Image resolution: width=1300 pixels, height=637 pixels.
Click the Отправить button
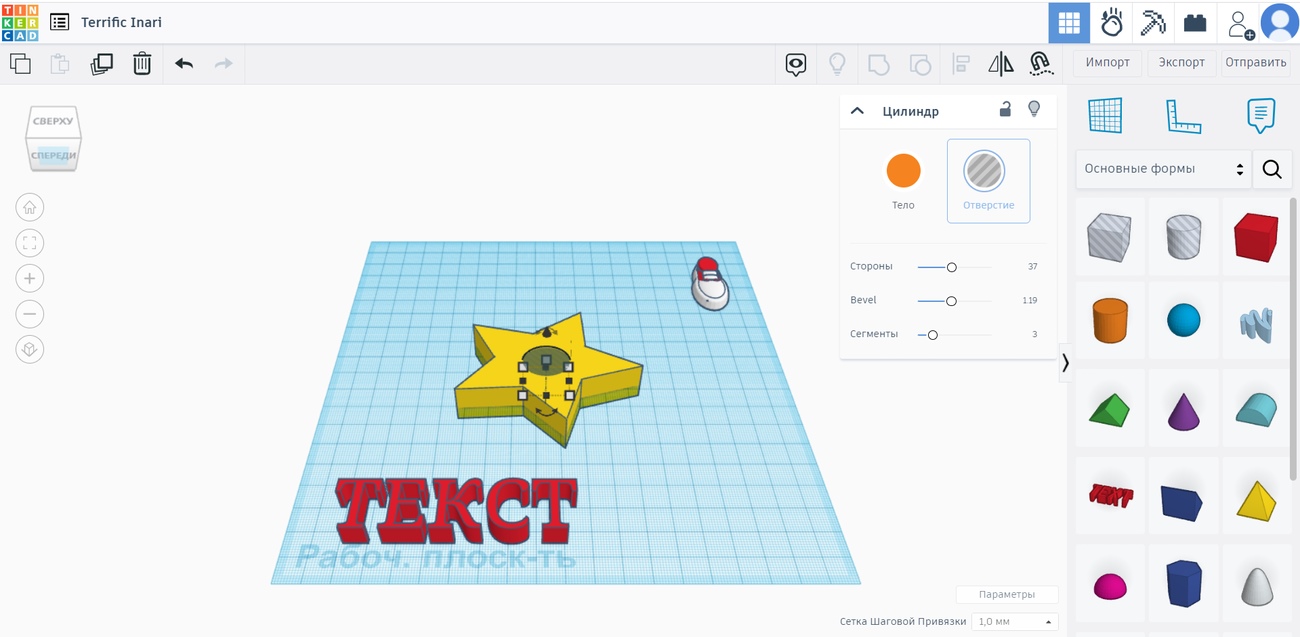[1255, 62]
